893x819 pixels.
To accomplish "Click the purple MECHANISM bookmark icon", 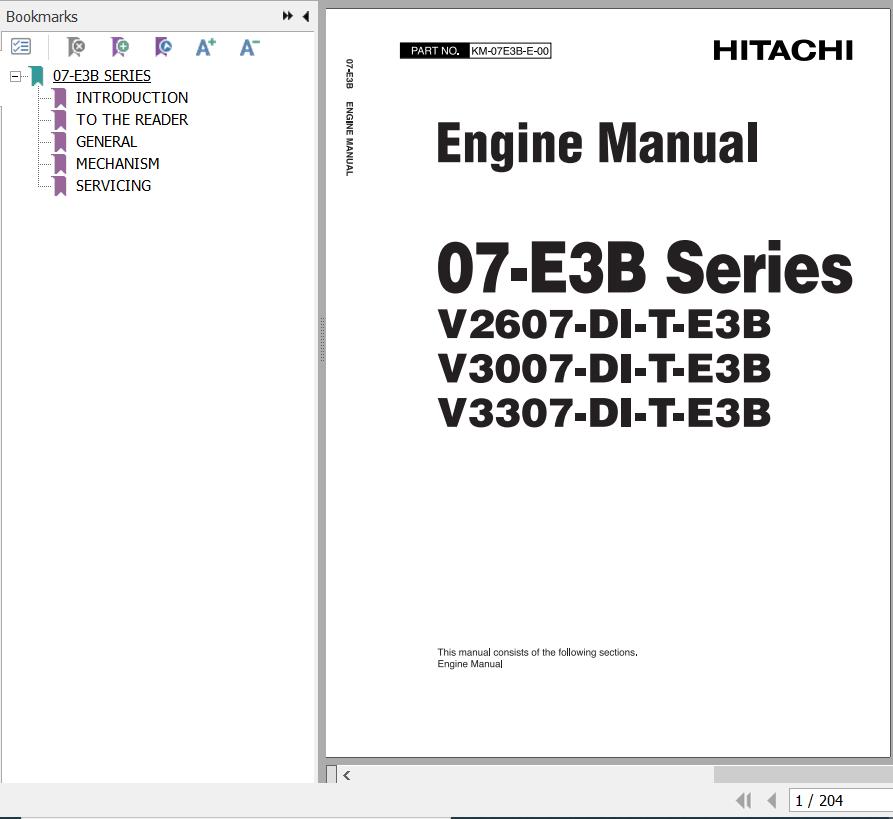I will (60, 164).
